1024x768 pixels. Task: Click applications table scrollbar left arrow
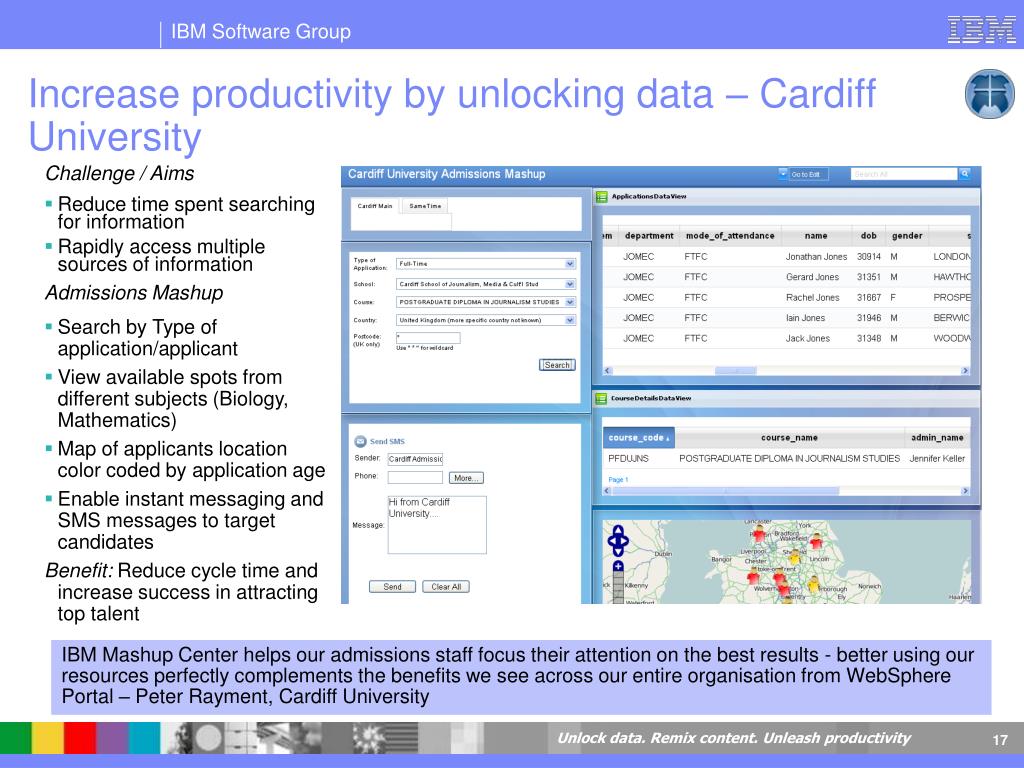tap(607, 370)
